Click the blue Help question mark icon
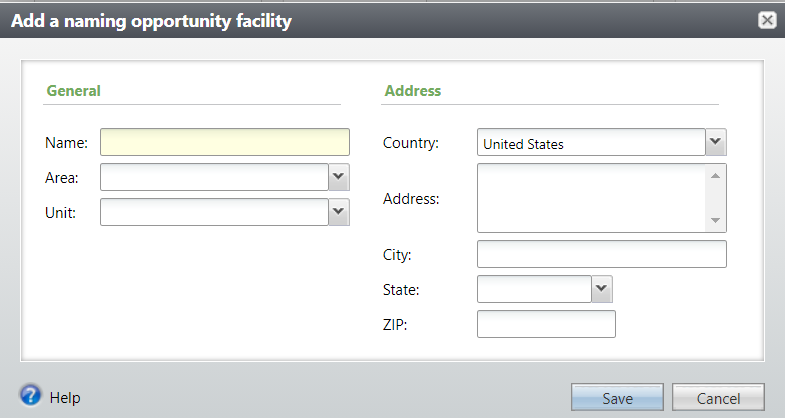 (31, 397)
